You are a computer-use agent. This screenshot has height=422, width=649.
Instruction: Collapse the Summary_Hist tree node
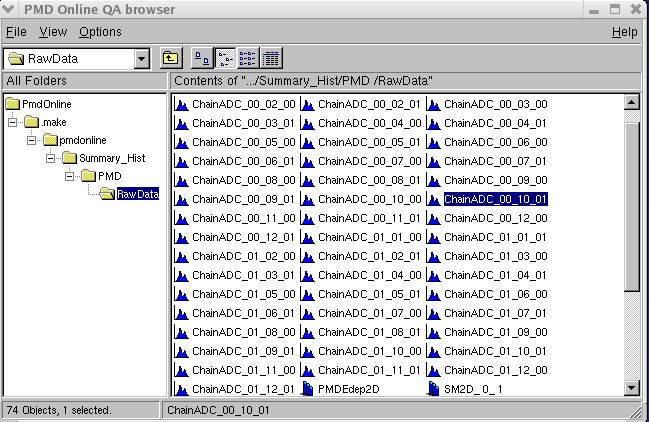(50, 158)
